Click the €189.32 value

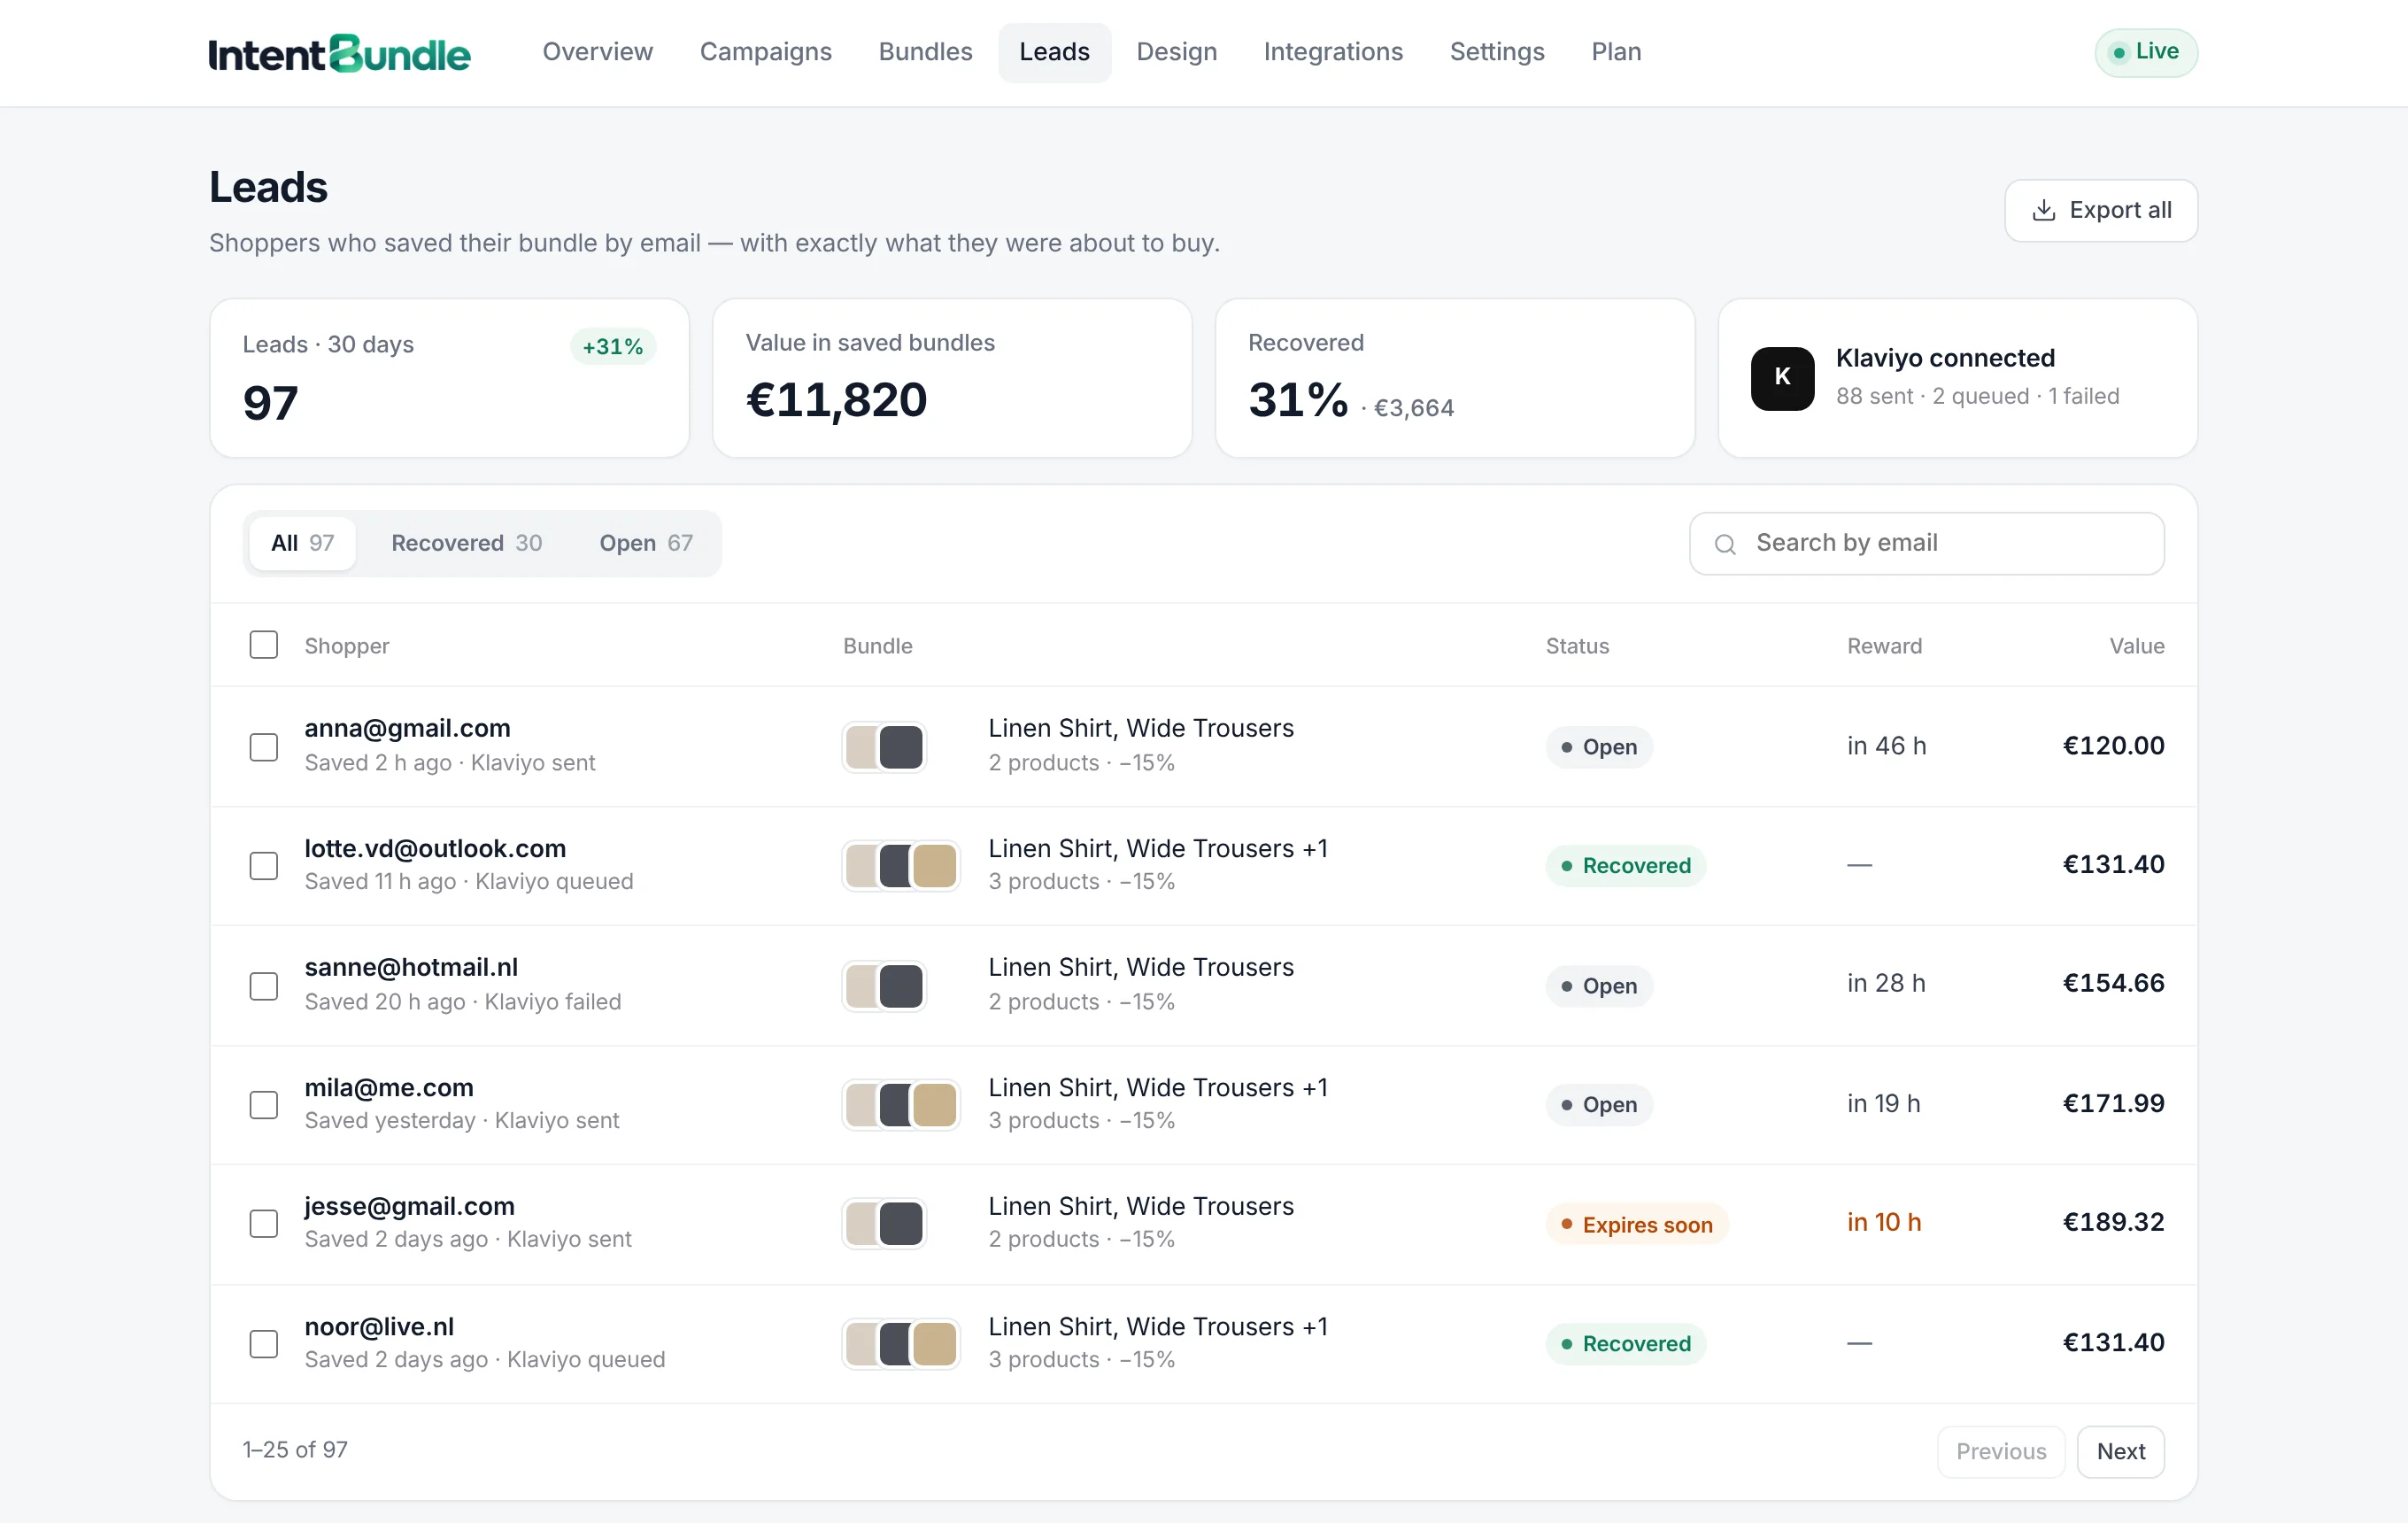[2113, 1222]
